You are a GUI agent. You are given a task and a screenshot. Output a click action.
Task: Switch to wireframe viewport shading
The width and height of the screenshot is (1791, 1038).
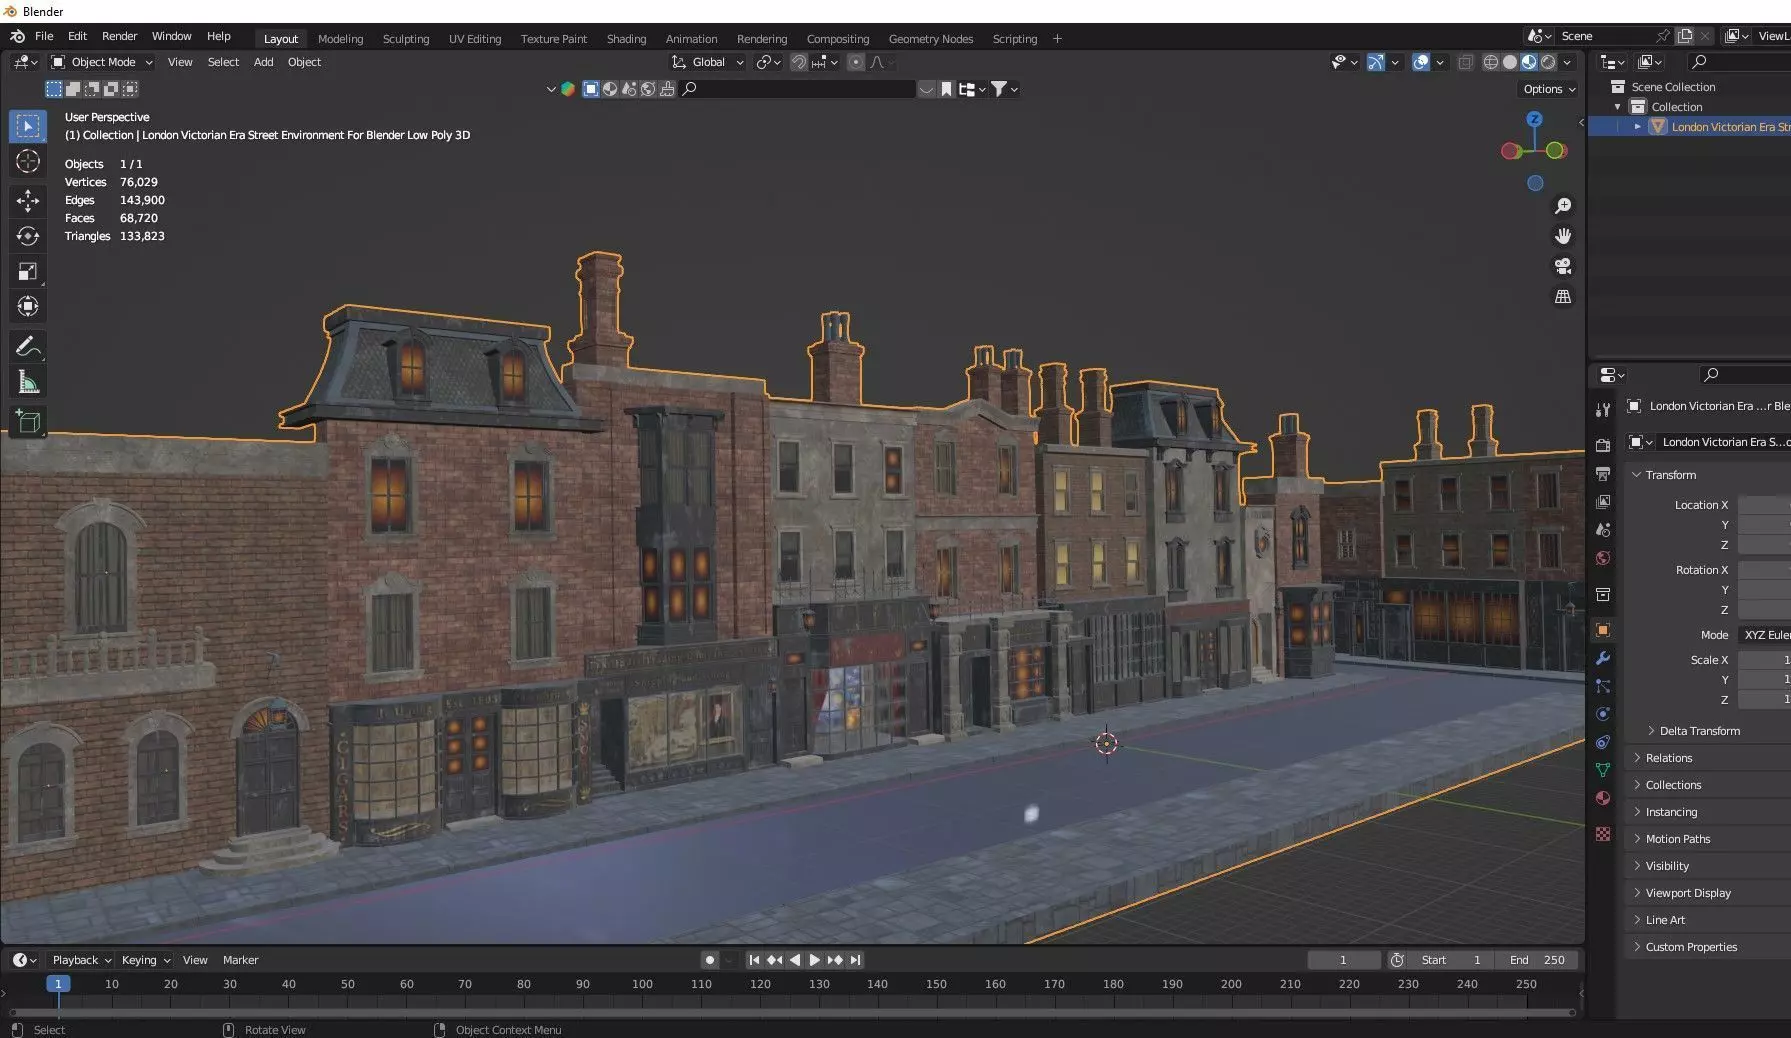[1490, 62]
